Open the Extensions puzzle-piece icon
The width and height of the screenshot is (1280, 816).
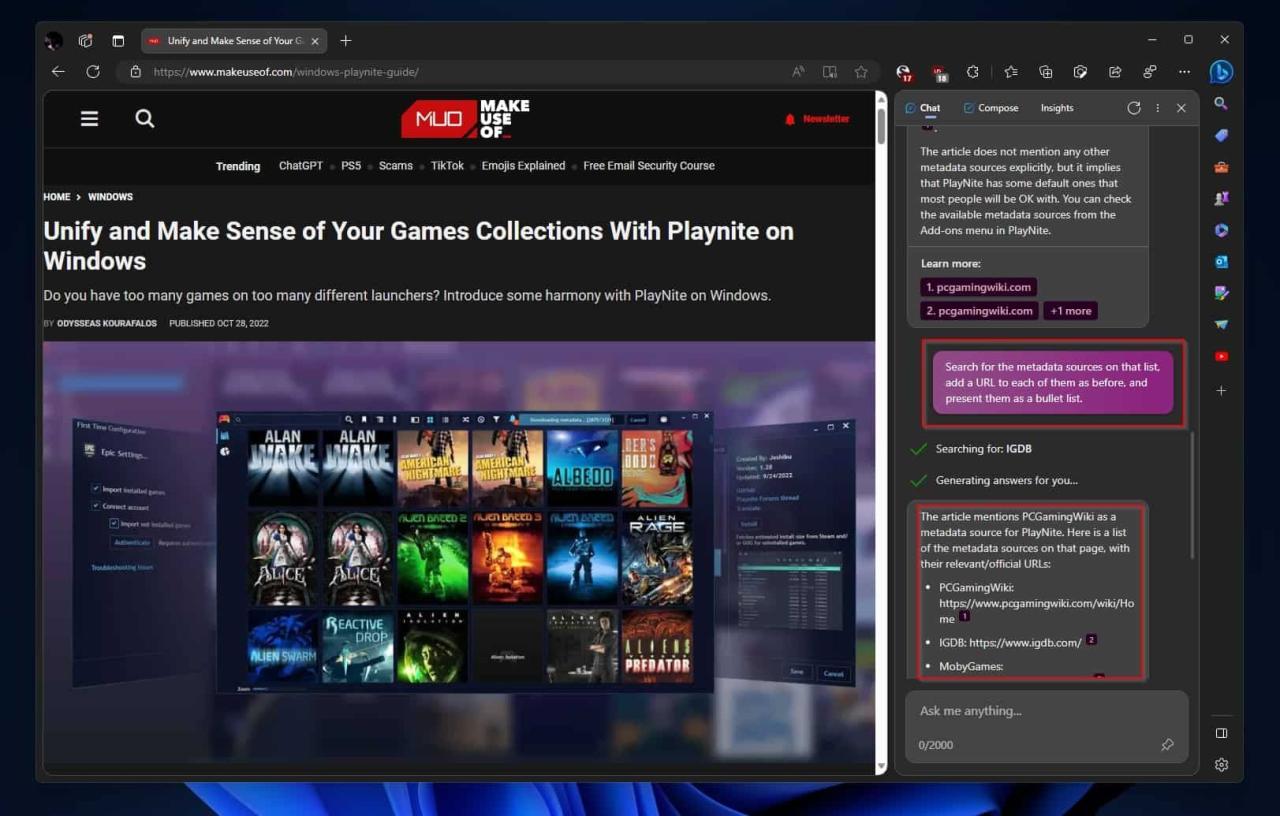pyautogui.click(x=973, y=72)
